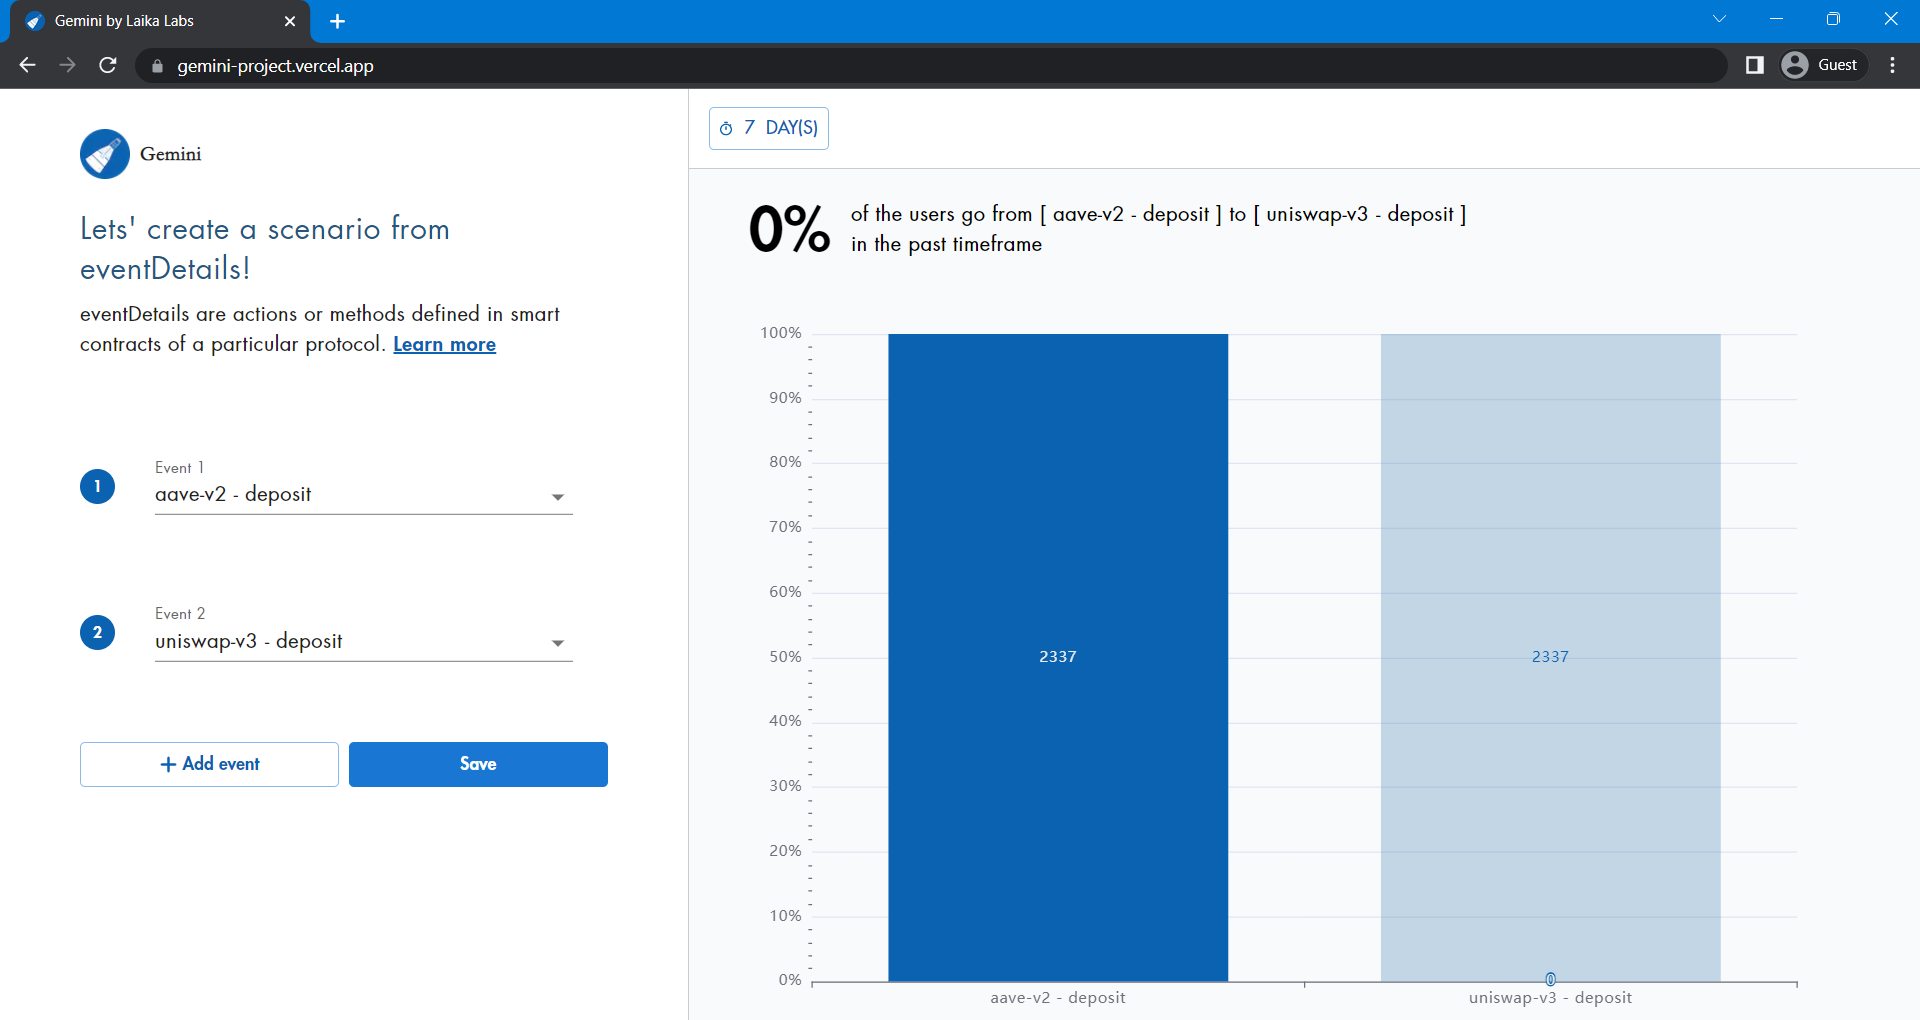Viewport: 1920px width, 1020px height.
Task: Click the Event 1 field label
Action: point(179,468)
